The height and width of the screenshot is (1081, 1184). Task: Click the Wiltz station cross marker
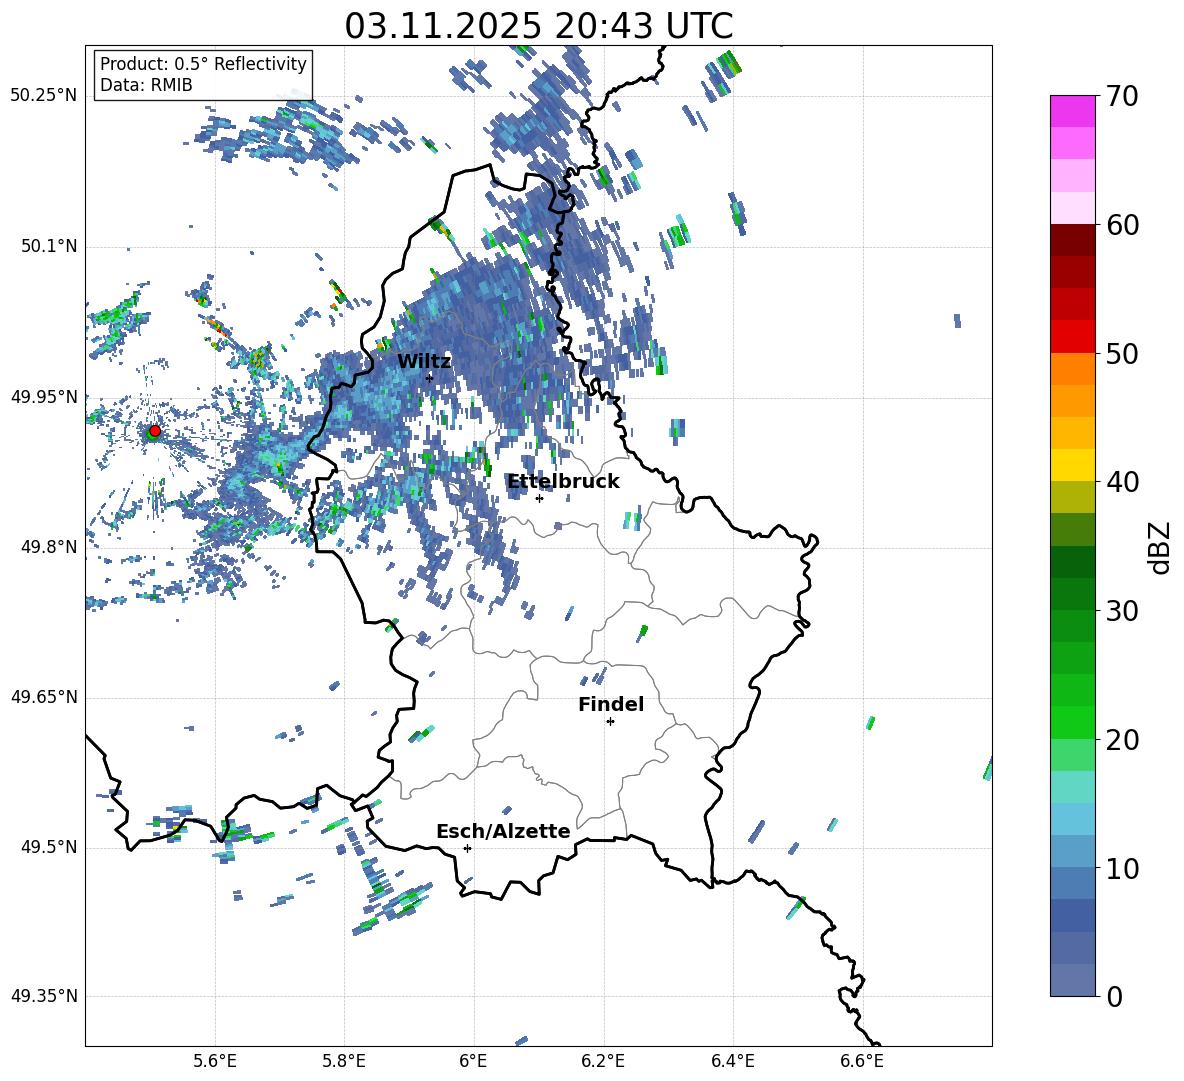[x=430, y=378]
